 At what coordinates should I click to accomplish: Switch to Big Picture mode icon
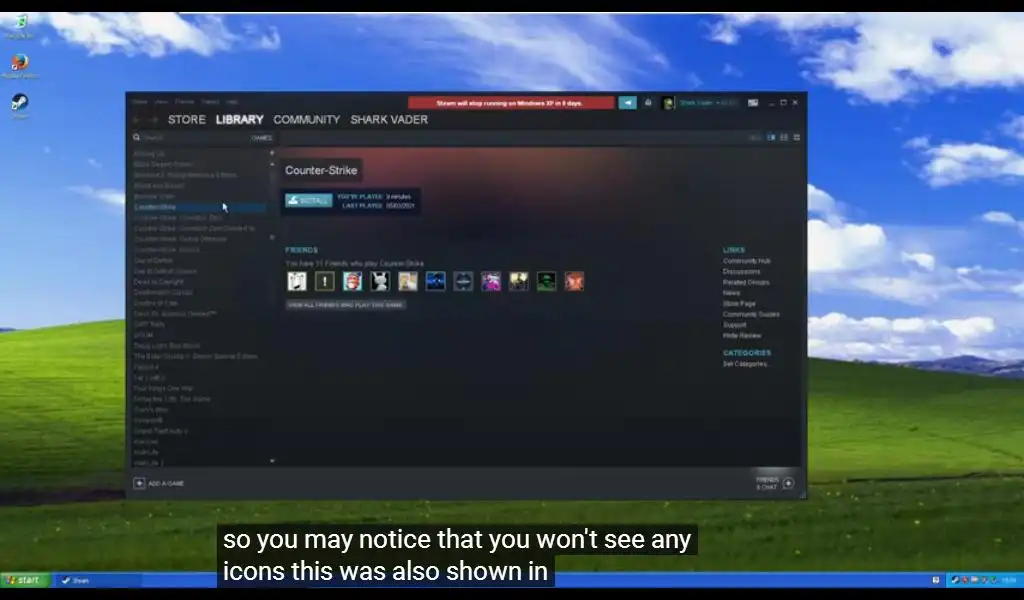coord(753,103)
